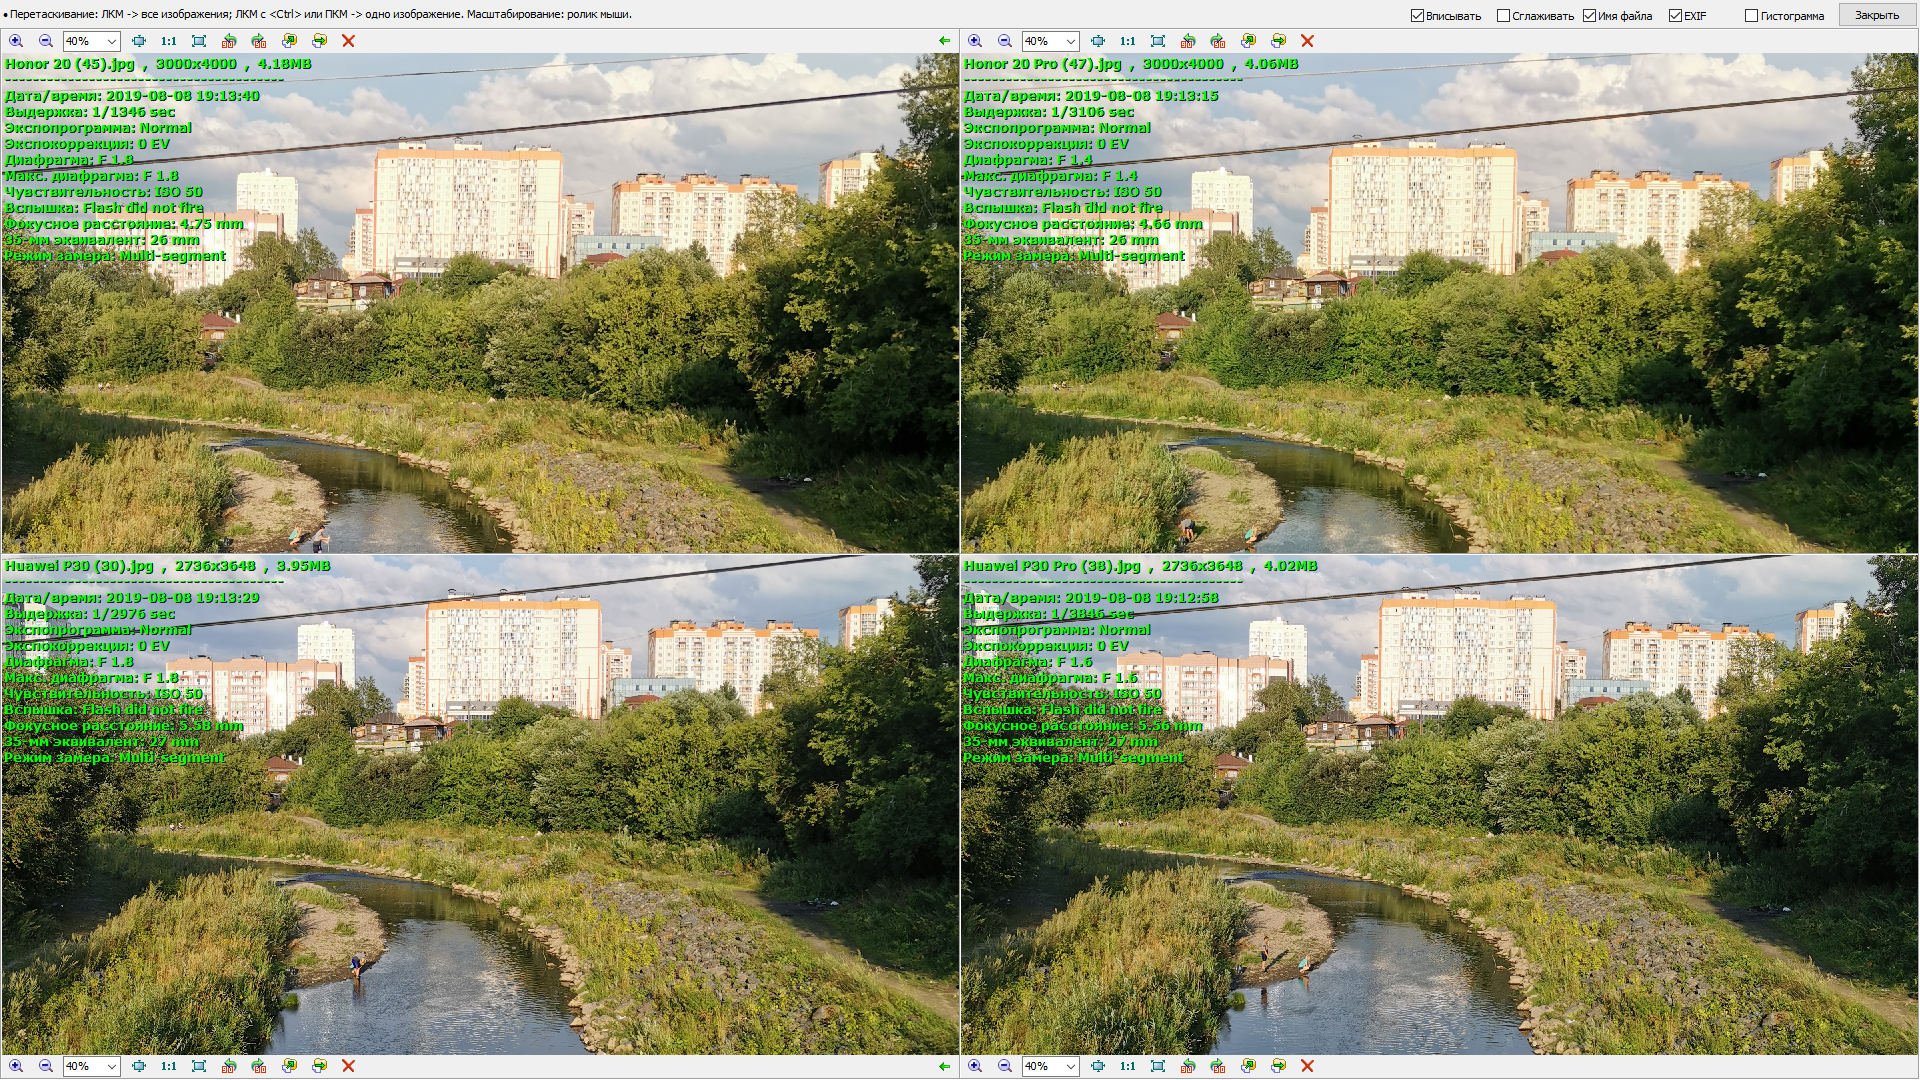Zoom out the Honor 20 image
The image size is (1920, 1080).
point(46,41)
